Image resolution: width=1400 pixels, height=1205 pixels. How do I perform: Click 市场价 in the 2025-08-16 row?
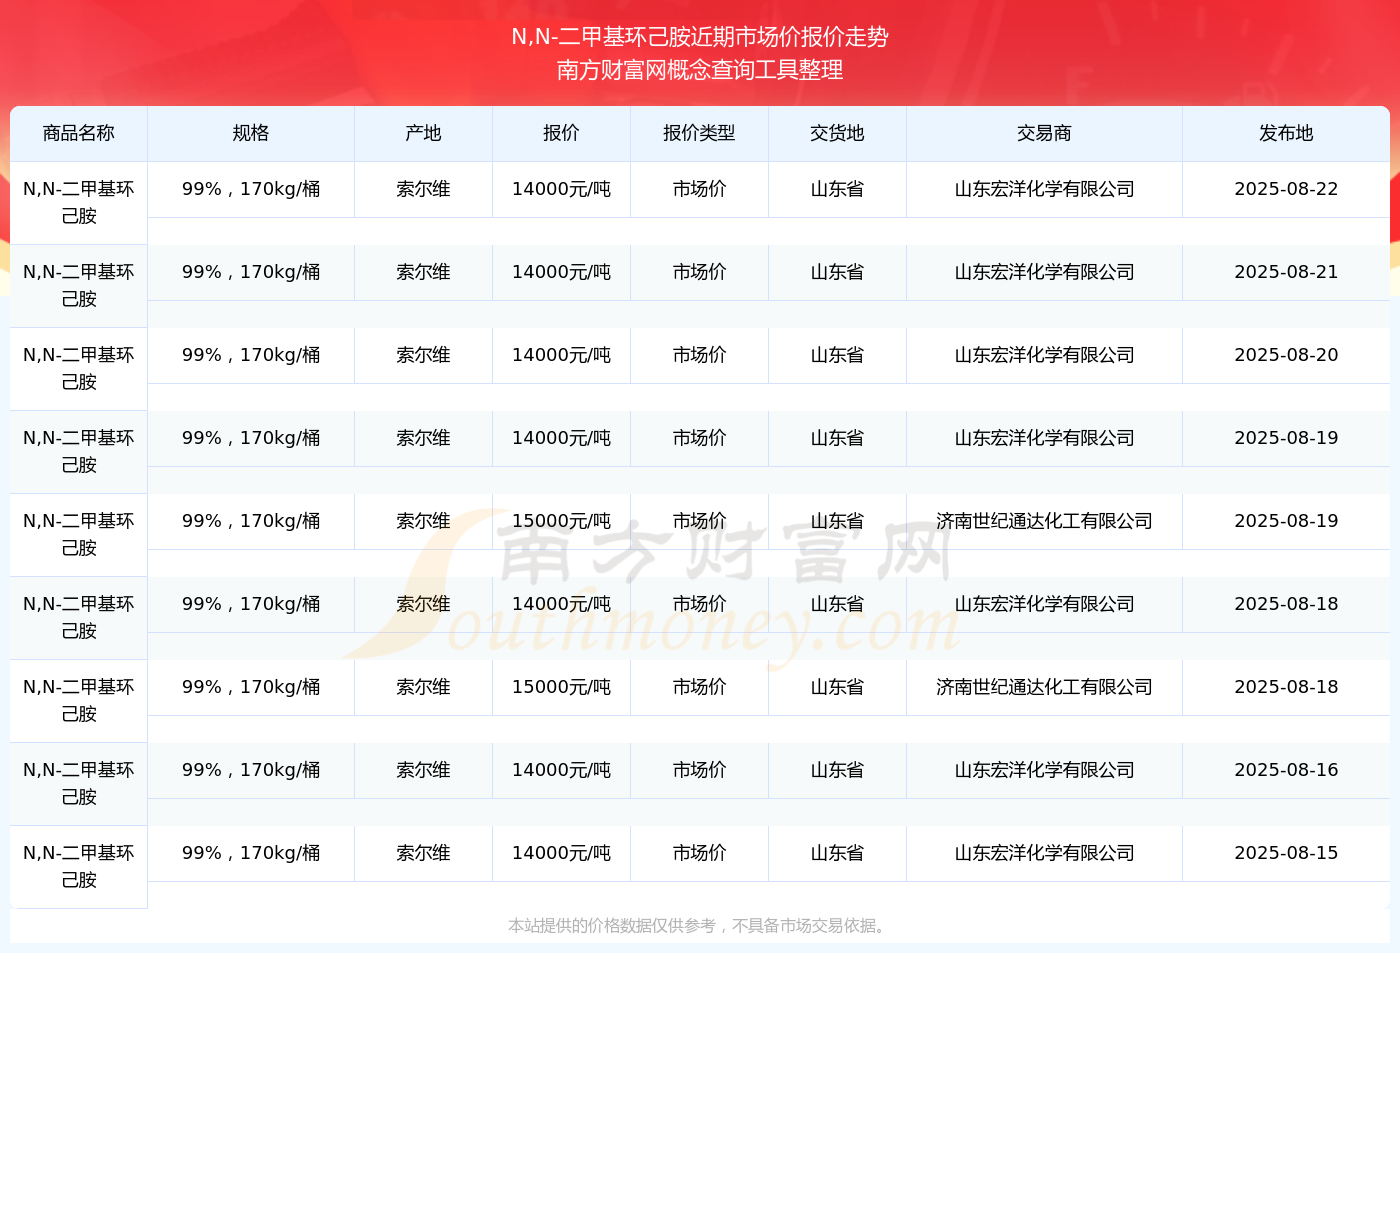pyautogui.click(x=699, y=770)
